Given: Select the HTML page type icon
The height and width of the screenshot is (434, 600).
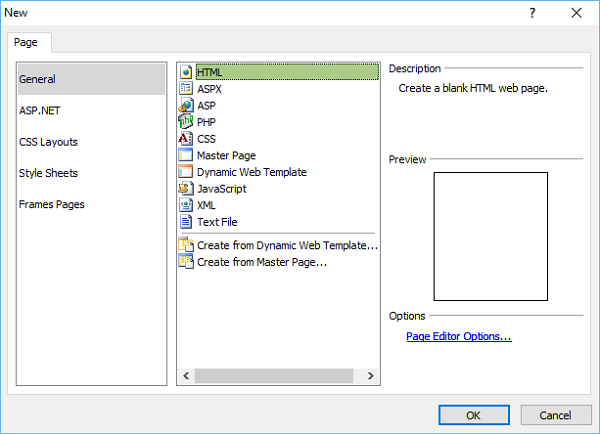Looking at the screenshot, I should (x=185, y=72).
